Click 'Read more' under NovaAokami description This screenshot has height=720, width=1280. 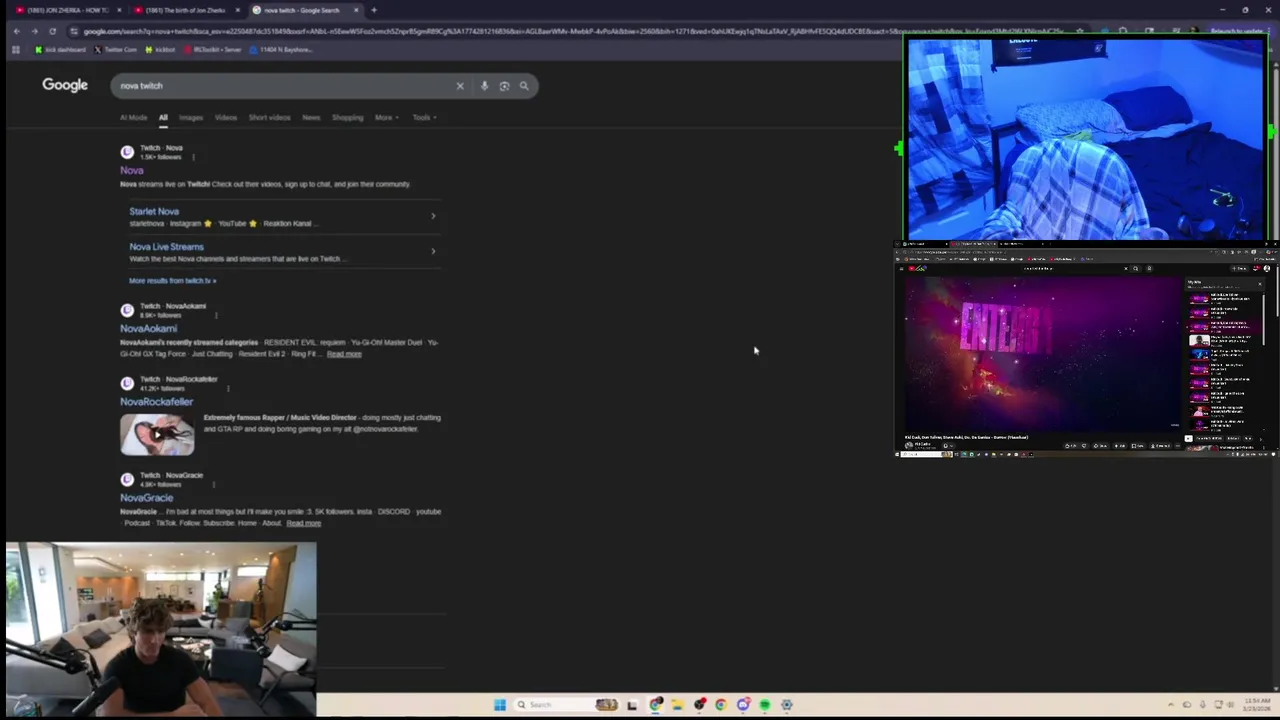tap(344, 354)
